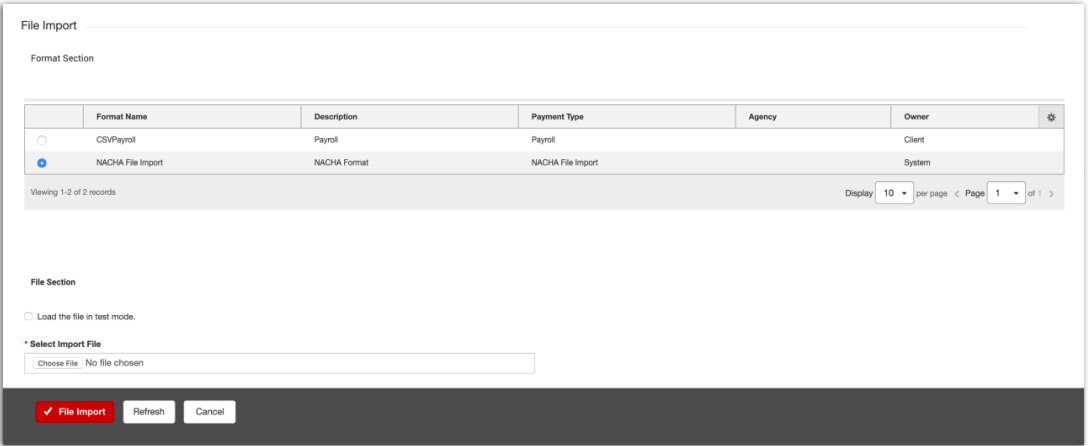Sort by Agency column header
The width and height of the screenshot is (1088, 446).
762,117
